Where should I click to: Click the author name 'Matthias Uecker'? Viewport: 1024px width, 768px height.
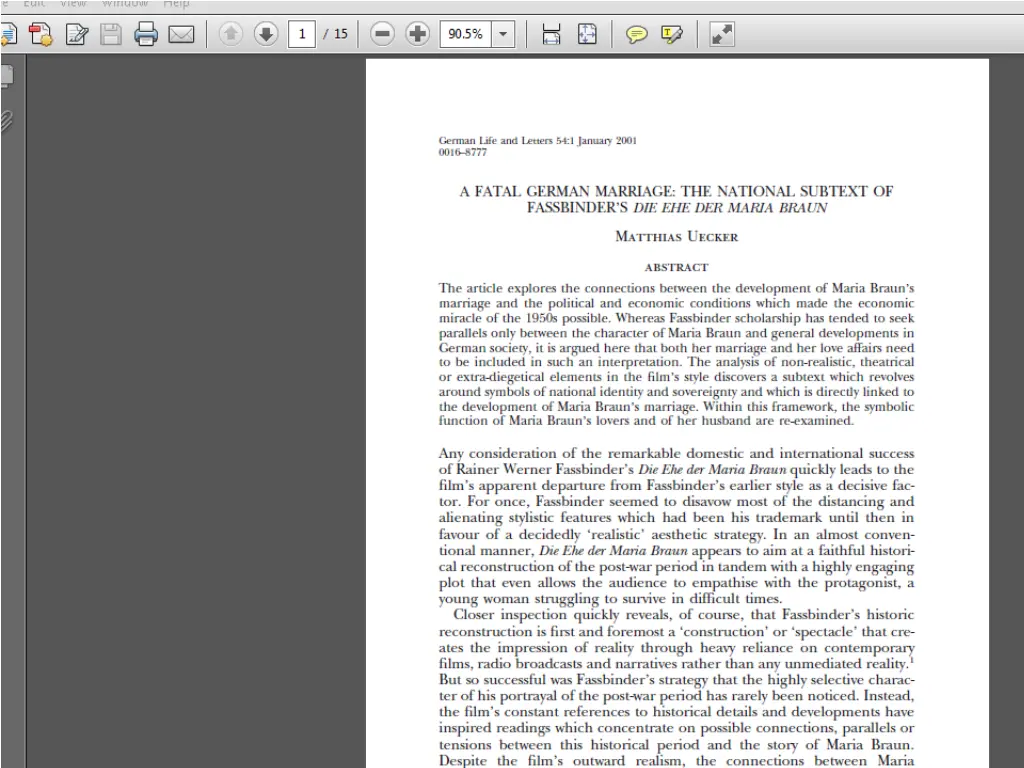(677, 236)
